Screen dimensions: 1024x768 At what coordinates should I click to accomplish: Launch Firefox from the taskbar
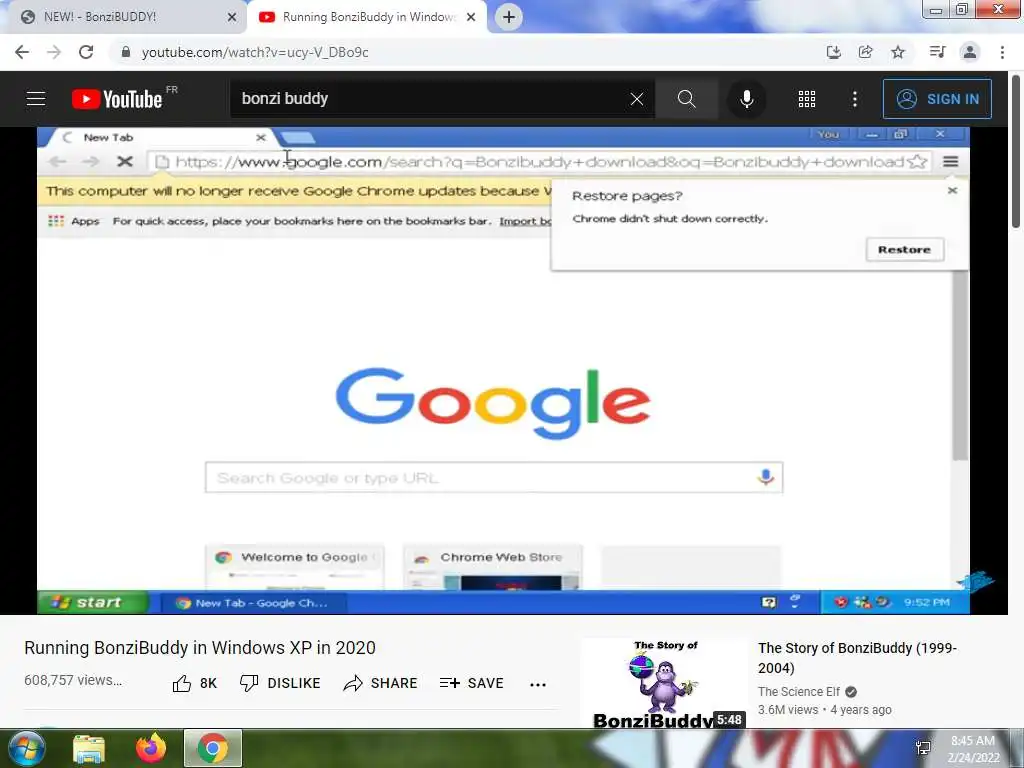click(x=151, y=748)
